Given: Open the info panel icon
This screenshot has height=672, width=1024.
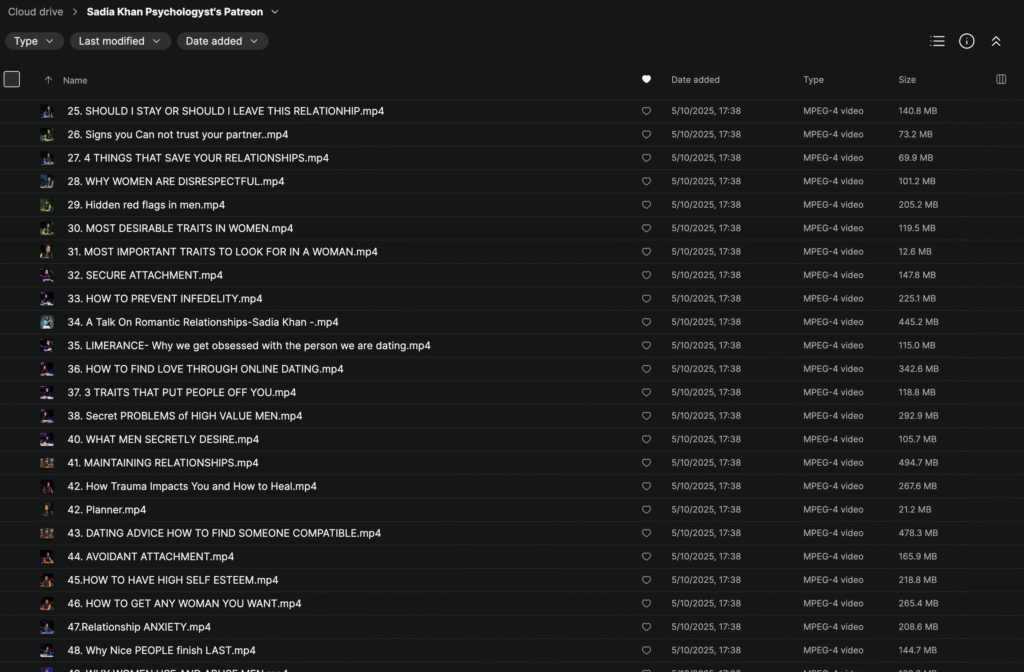Looking at the screenshot, I should (966, 41).
